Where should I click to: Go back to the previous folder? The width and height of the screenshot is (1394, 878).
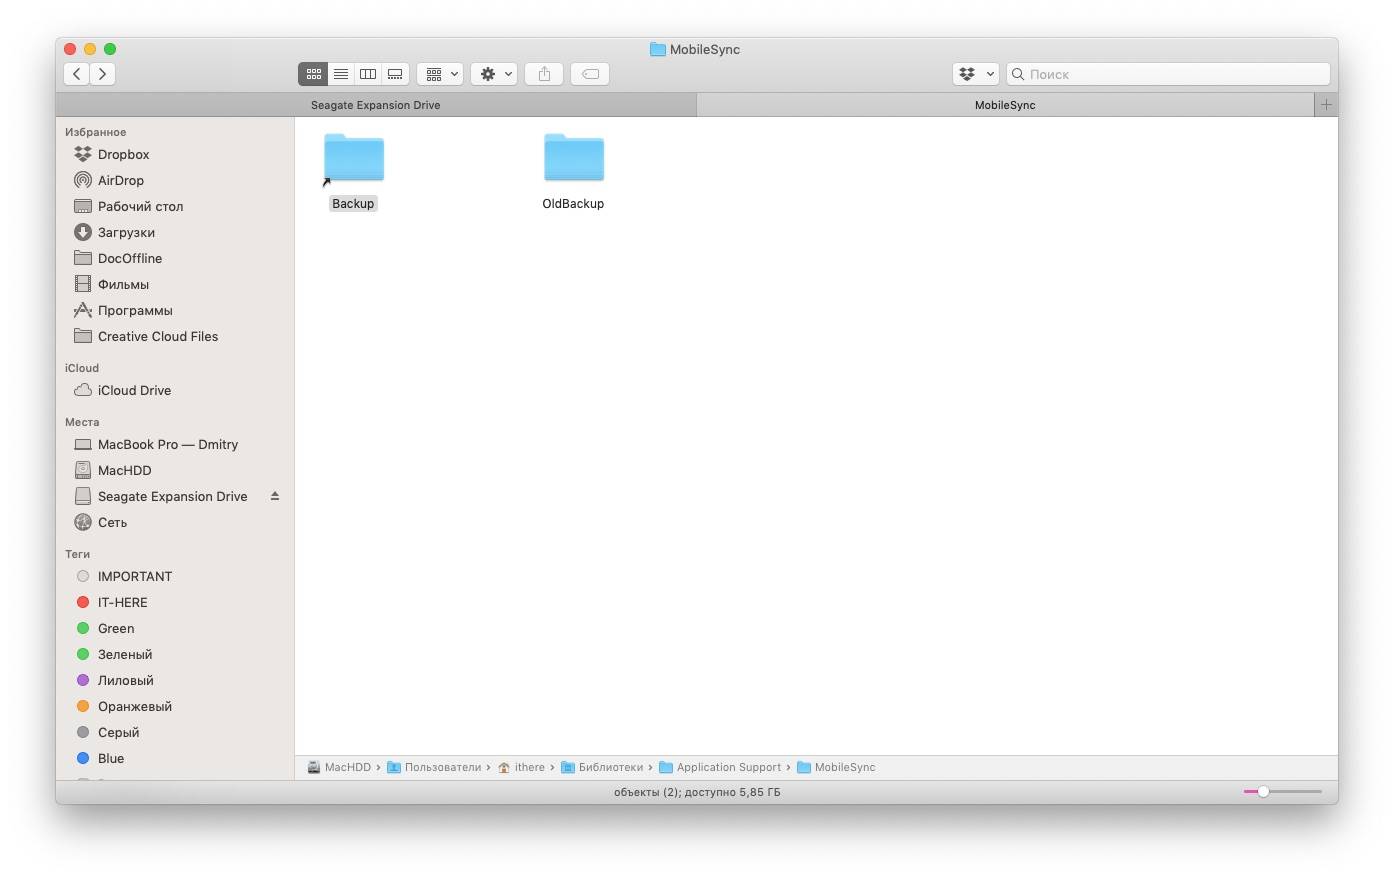[77, 74]
